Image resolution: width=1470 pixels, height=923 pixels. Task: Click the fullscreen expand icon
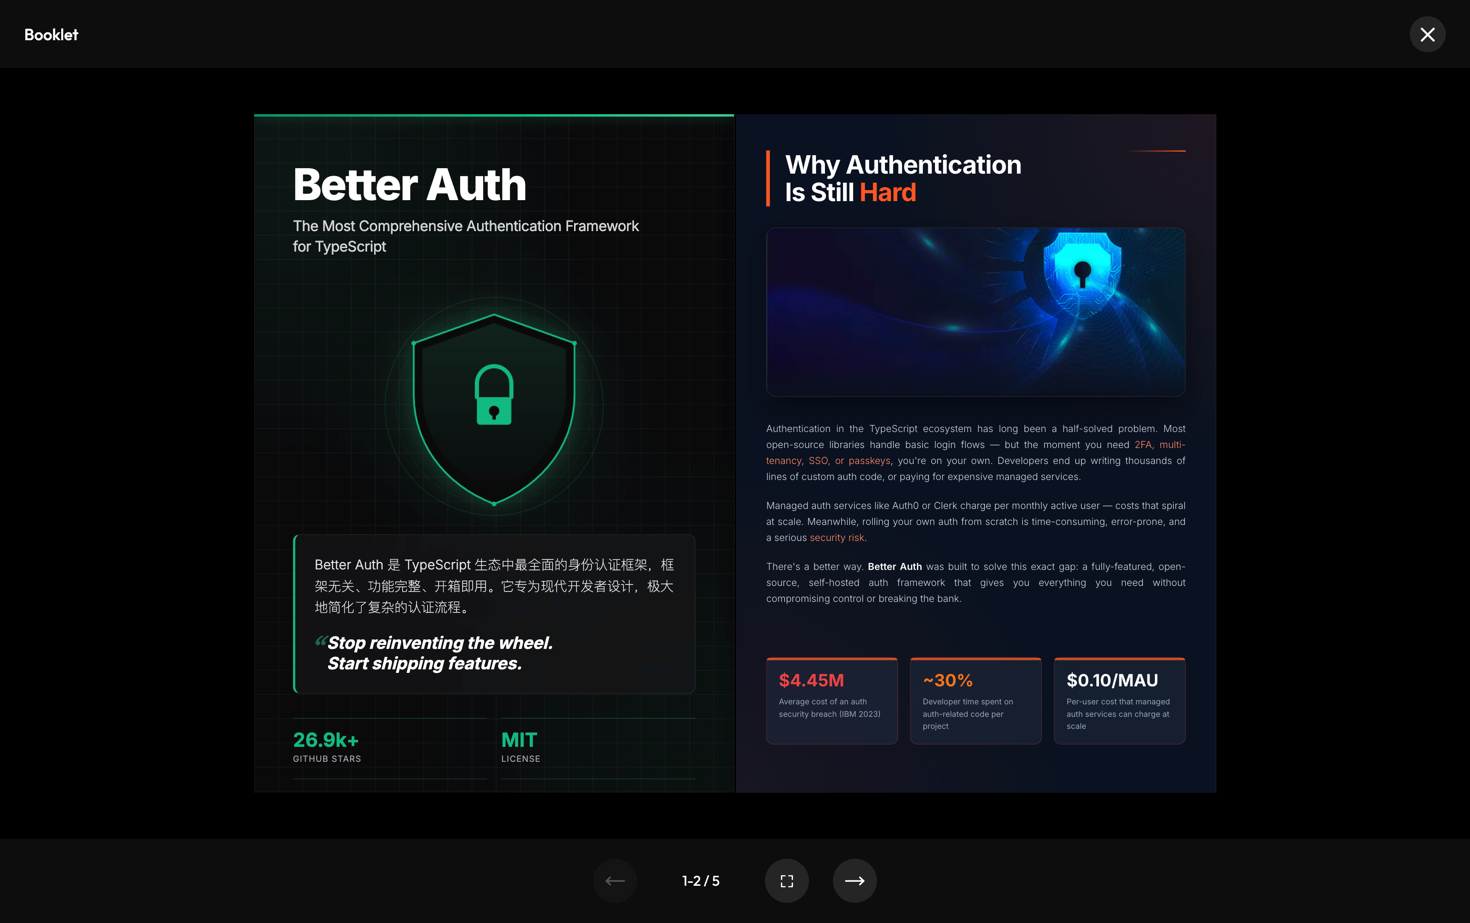(787, 880)
